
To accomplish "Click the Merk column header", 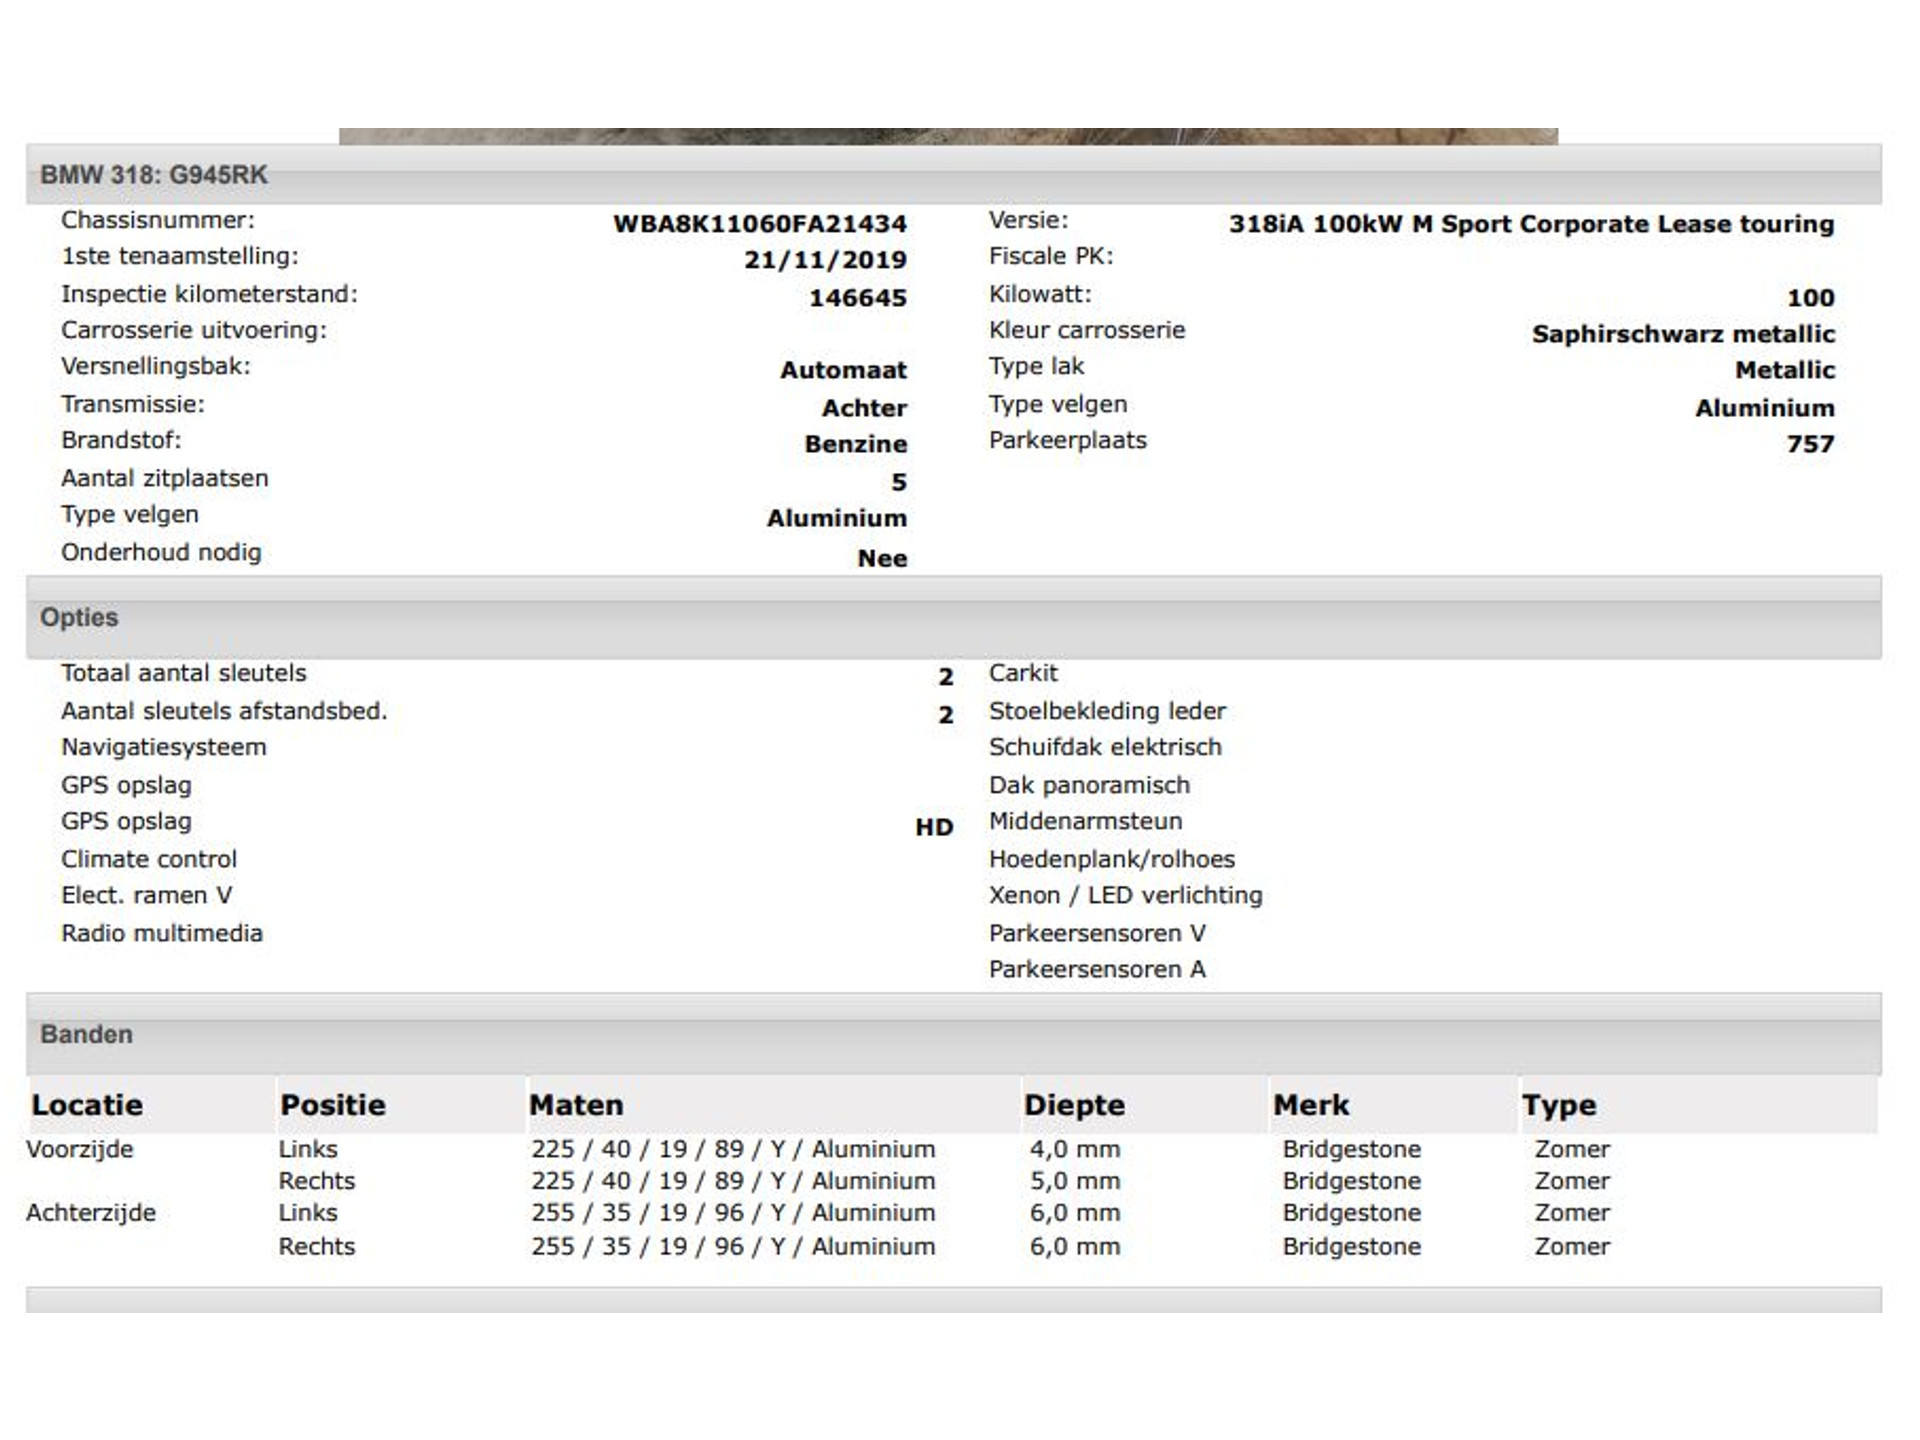I will [1311, 1105].
